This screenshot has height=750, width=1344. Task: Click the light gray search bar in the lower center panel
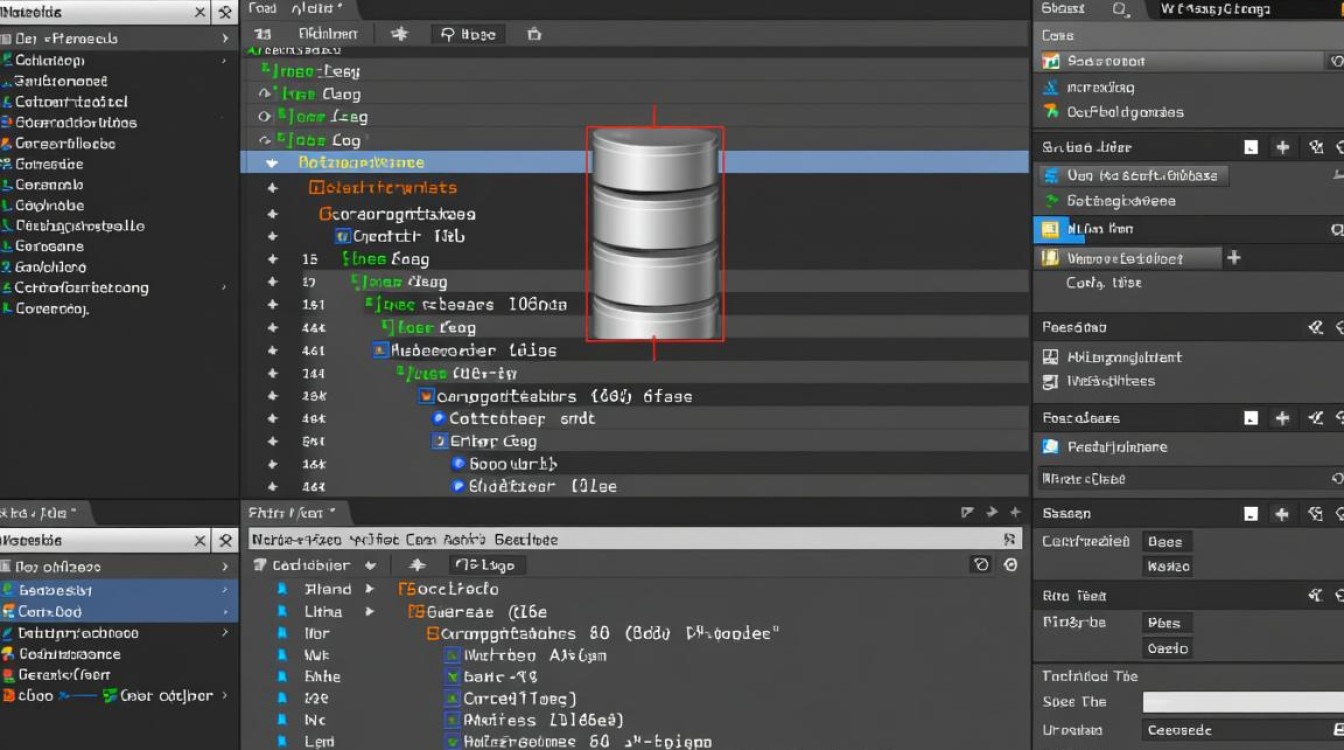click(635, 539)
